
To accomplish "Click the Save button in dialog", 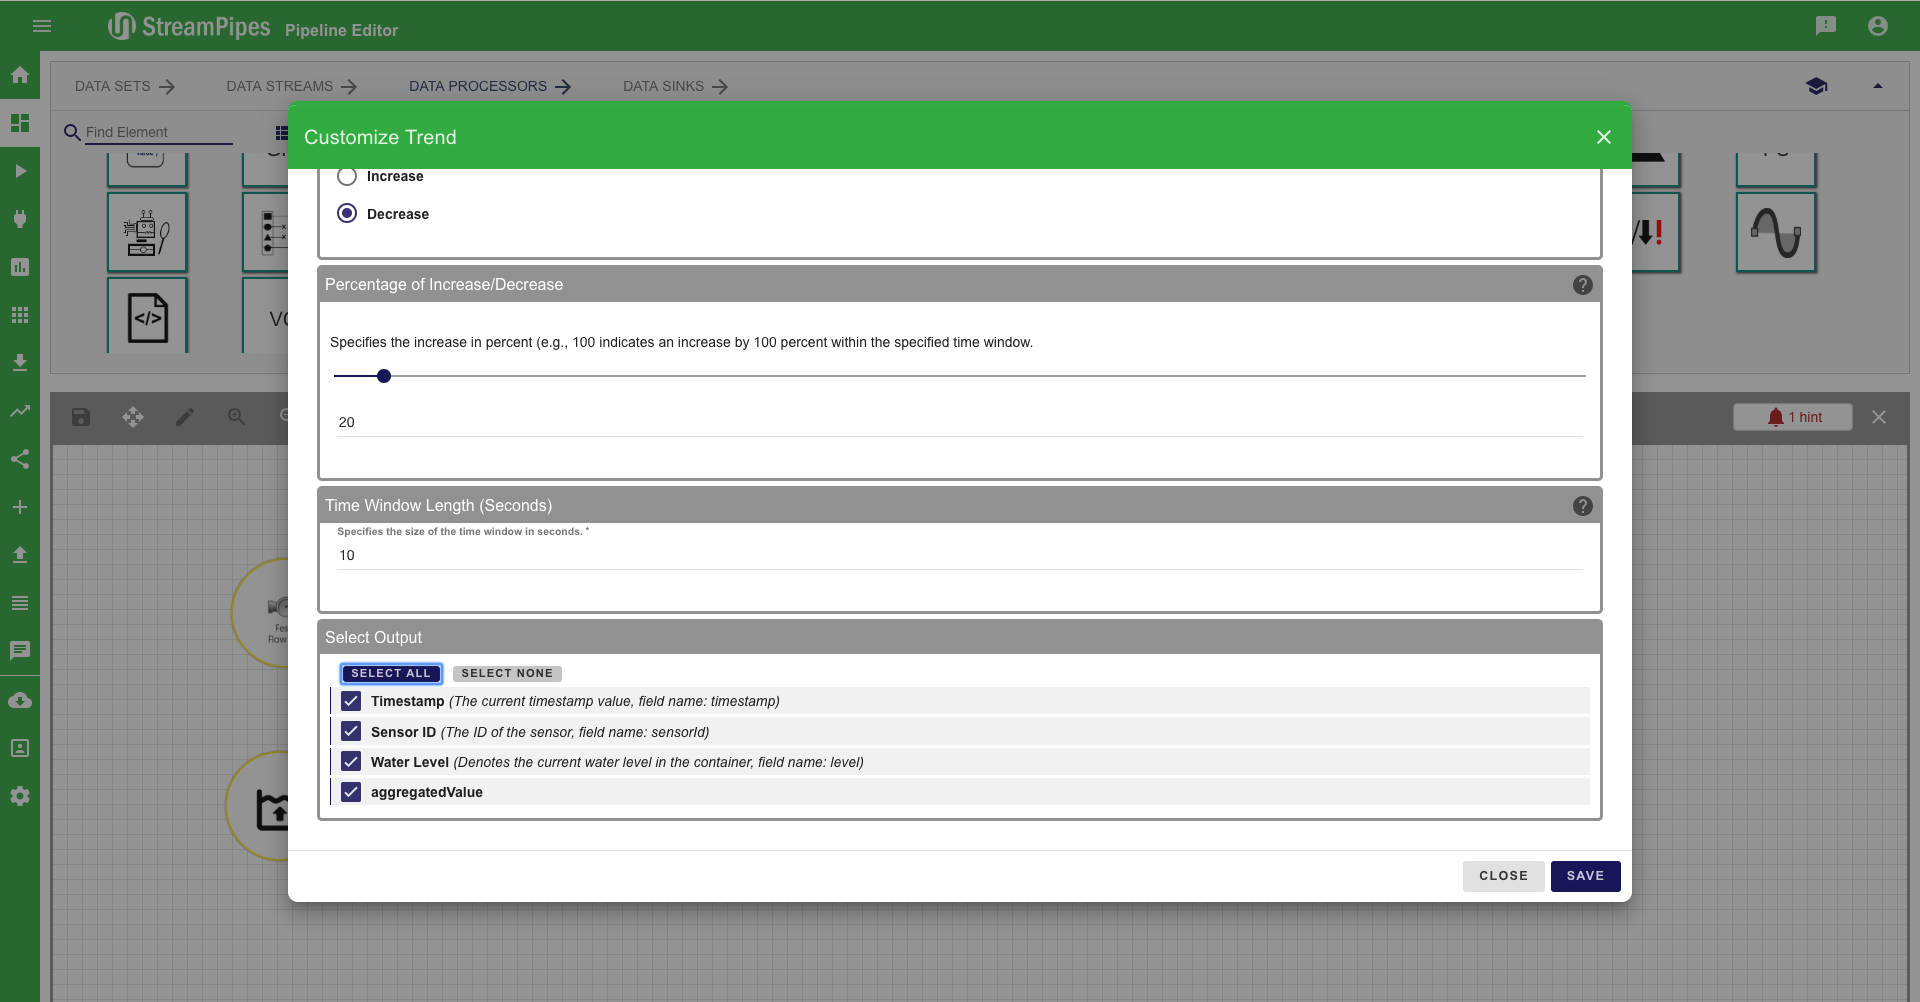I will click(x=1585, y=876).
